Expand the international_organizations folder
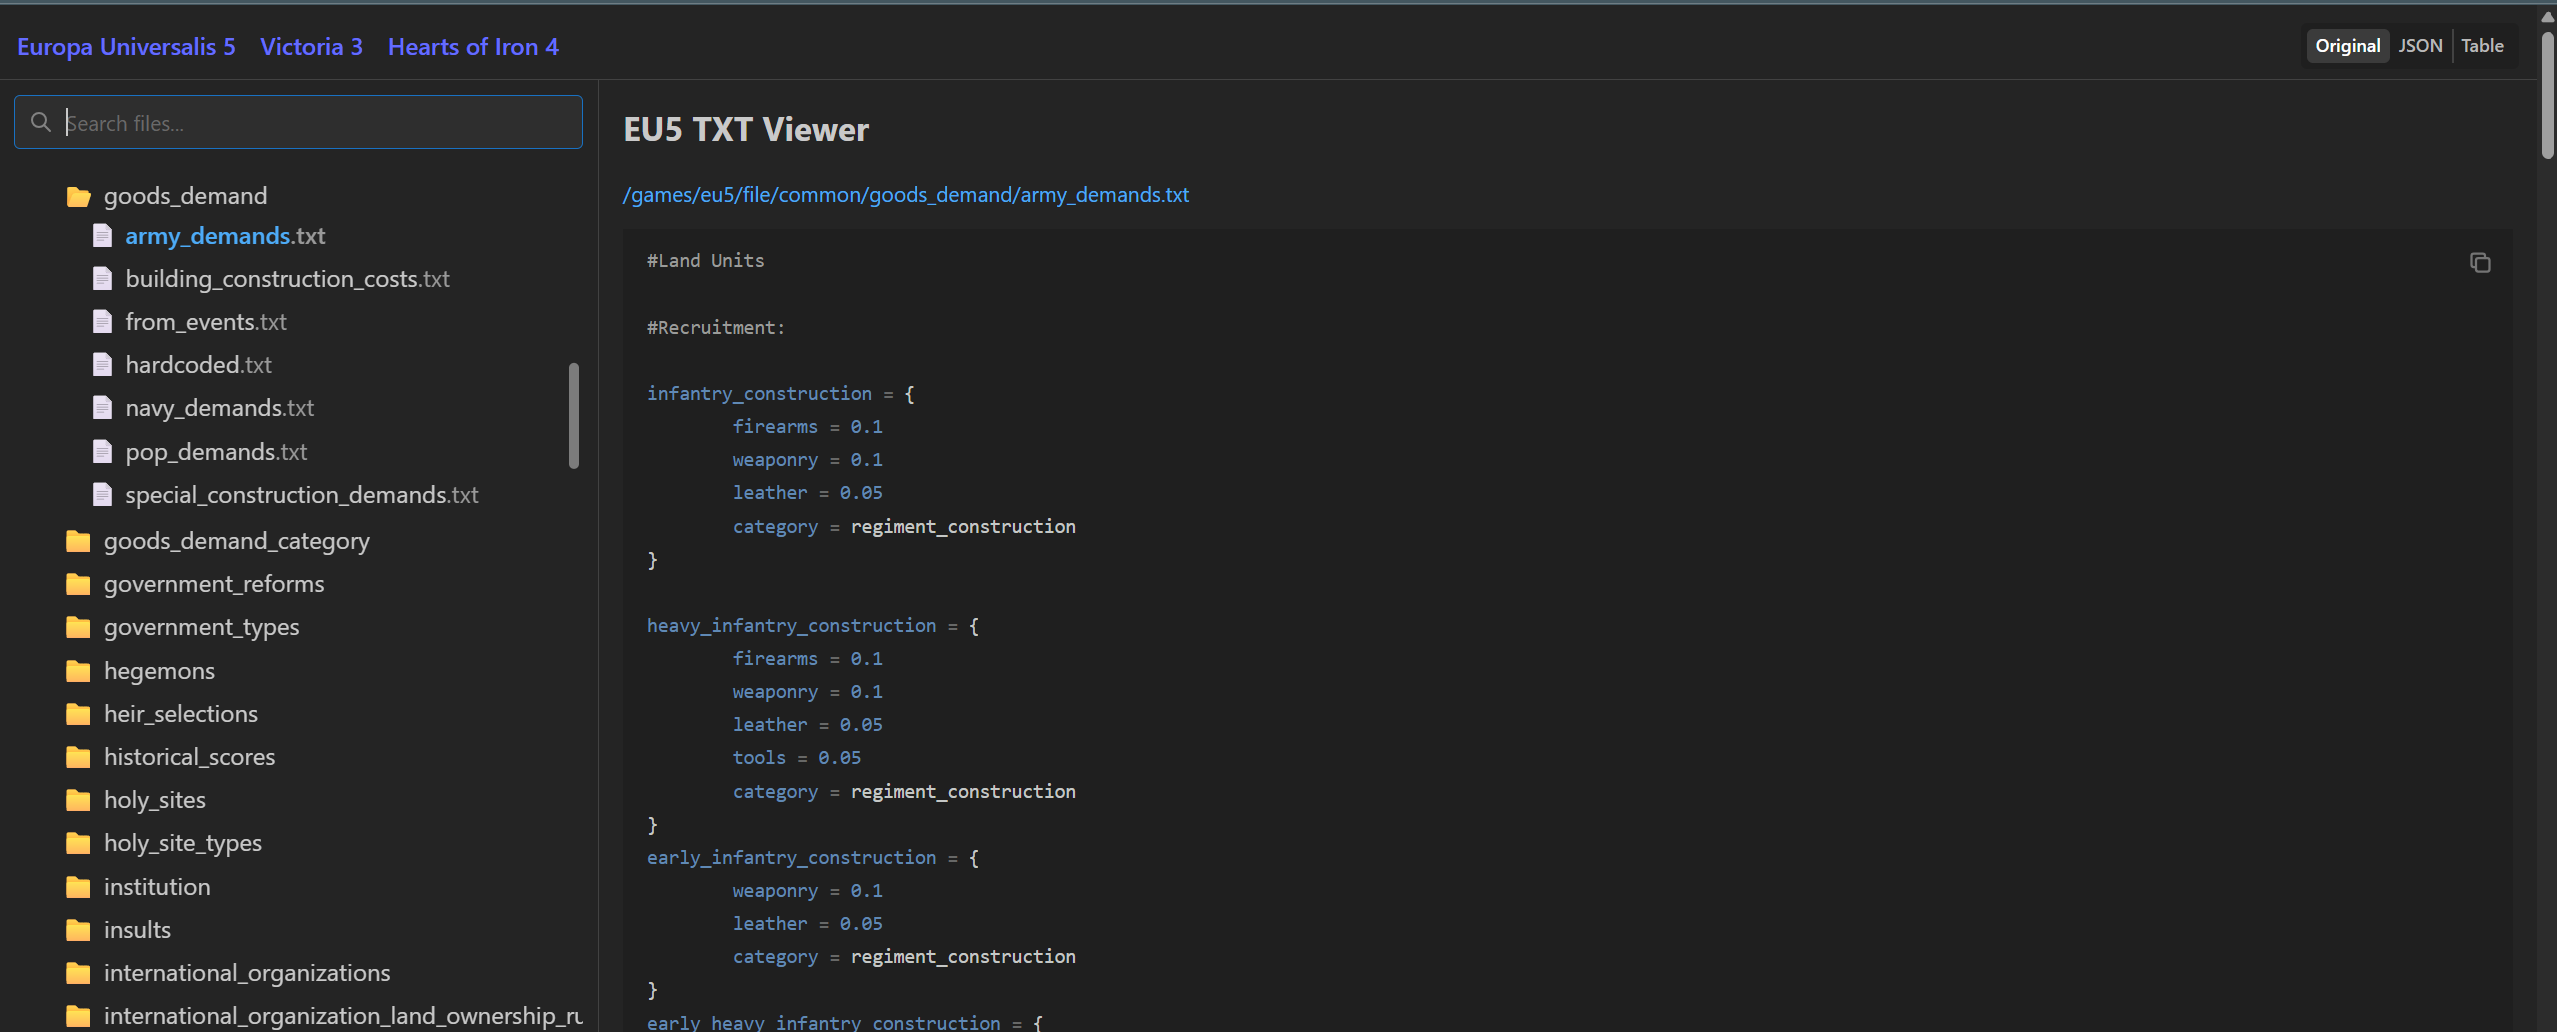2557x1032 pixels. (x=247, y=973)
